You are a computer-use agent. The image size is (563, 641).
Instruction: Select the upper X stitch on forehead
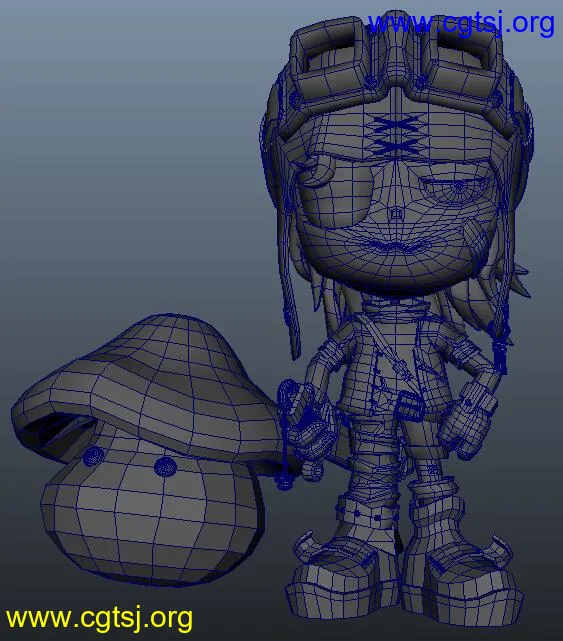point(396,124)
